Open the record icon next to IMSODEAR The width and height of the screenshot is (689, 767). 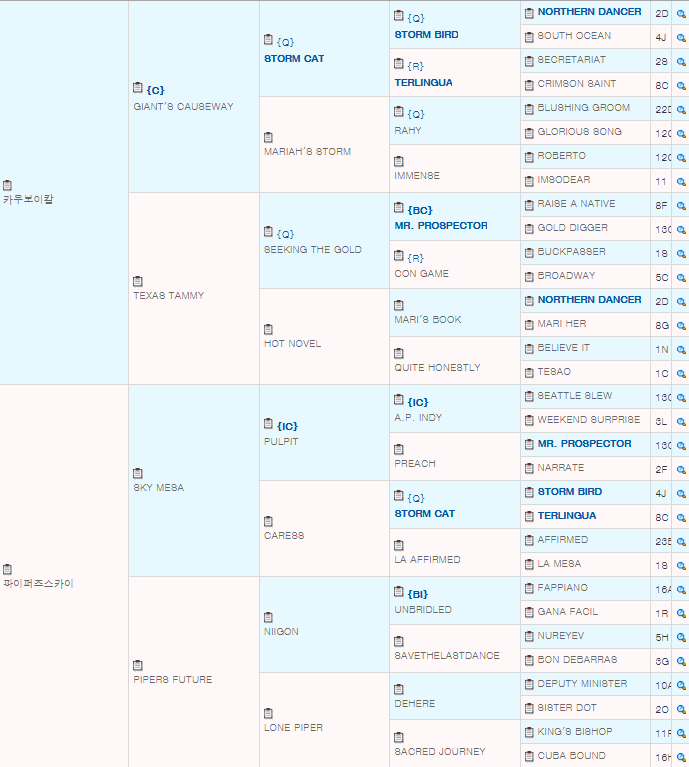tap(529, 181)
